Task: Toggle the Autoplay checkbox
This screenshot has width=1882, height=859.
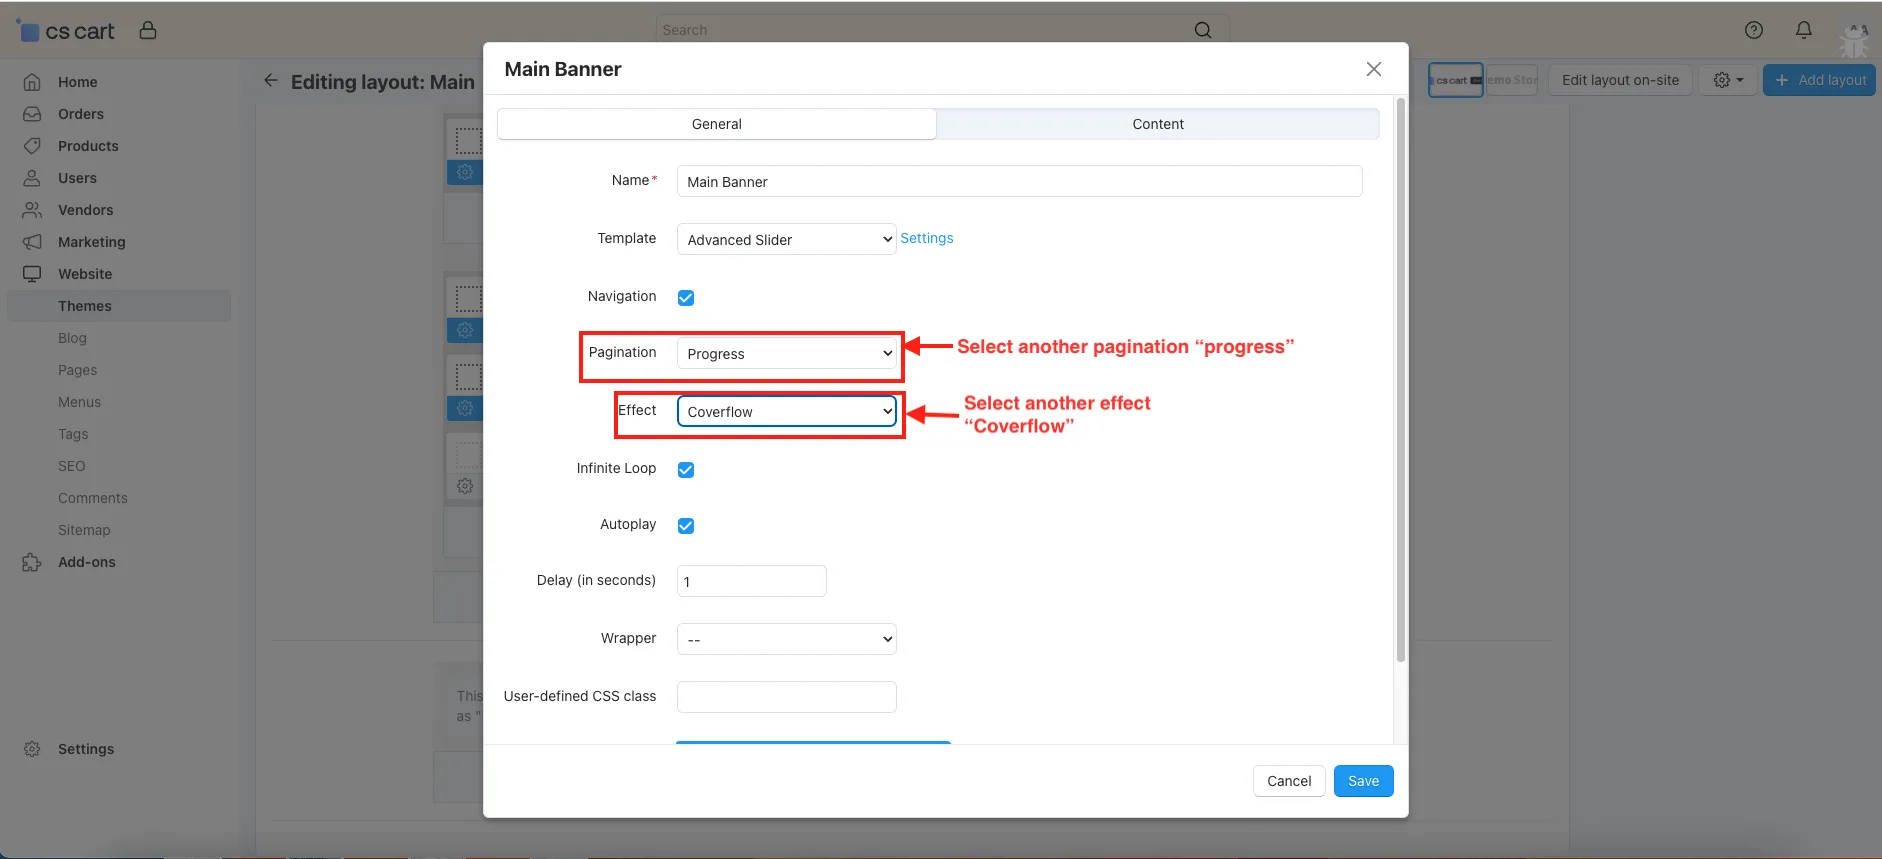Action: click(x=686, y=526)
